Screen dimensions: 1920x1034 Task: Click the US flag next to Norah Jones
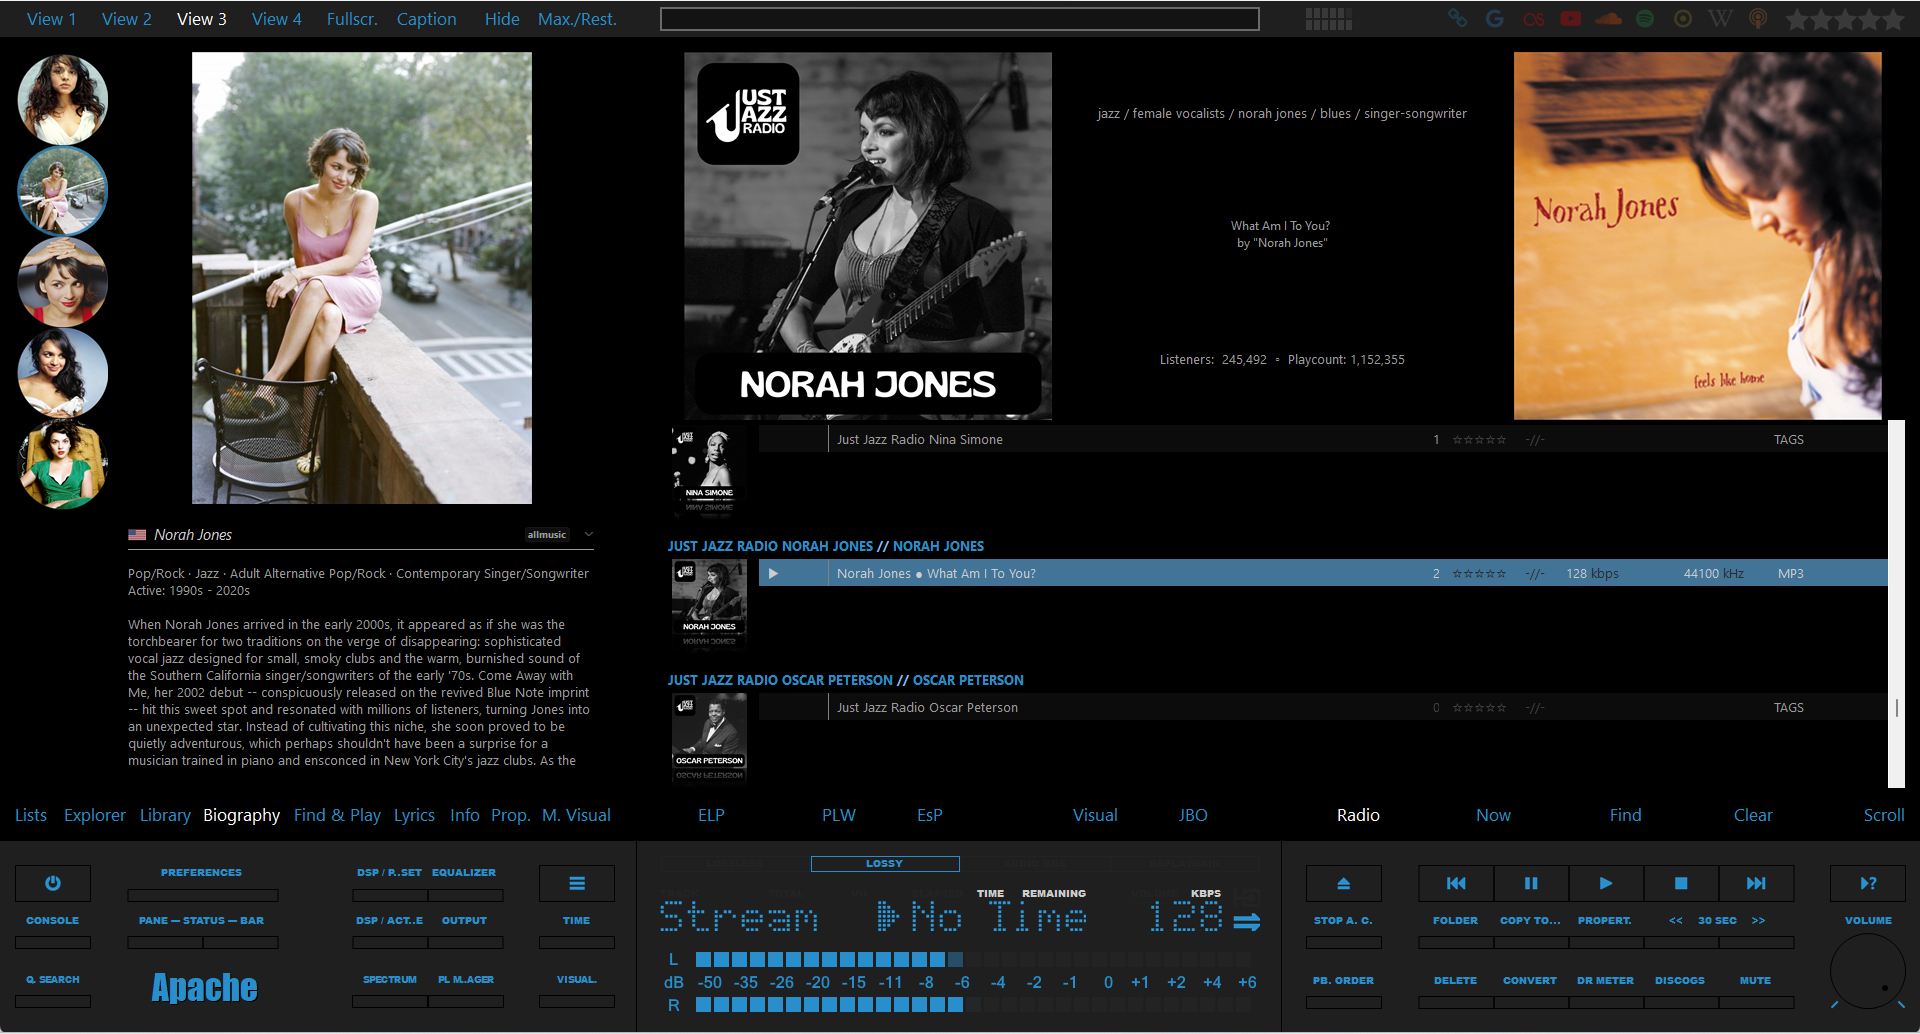pos(137,535)
